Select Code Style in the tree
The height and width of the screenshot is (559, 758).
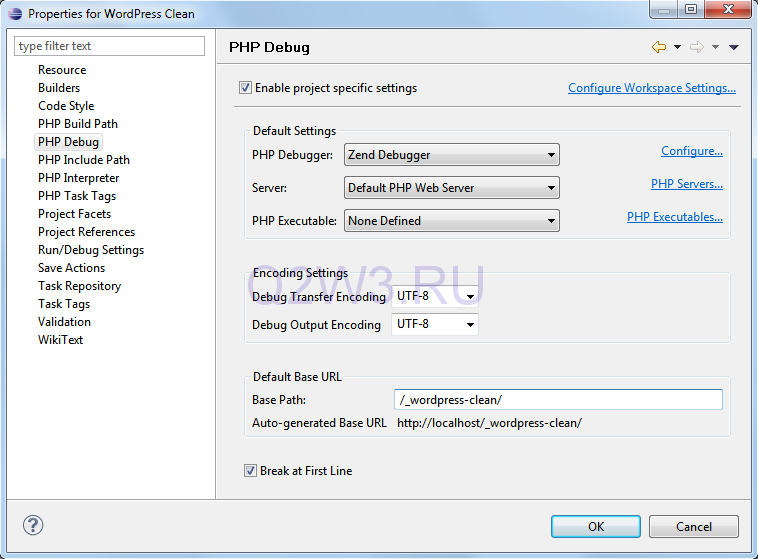pos(66,106)
